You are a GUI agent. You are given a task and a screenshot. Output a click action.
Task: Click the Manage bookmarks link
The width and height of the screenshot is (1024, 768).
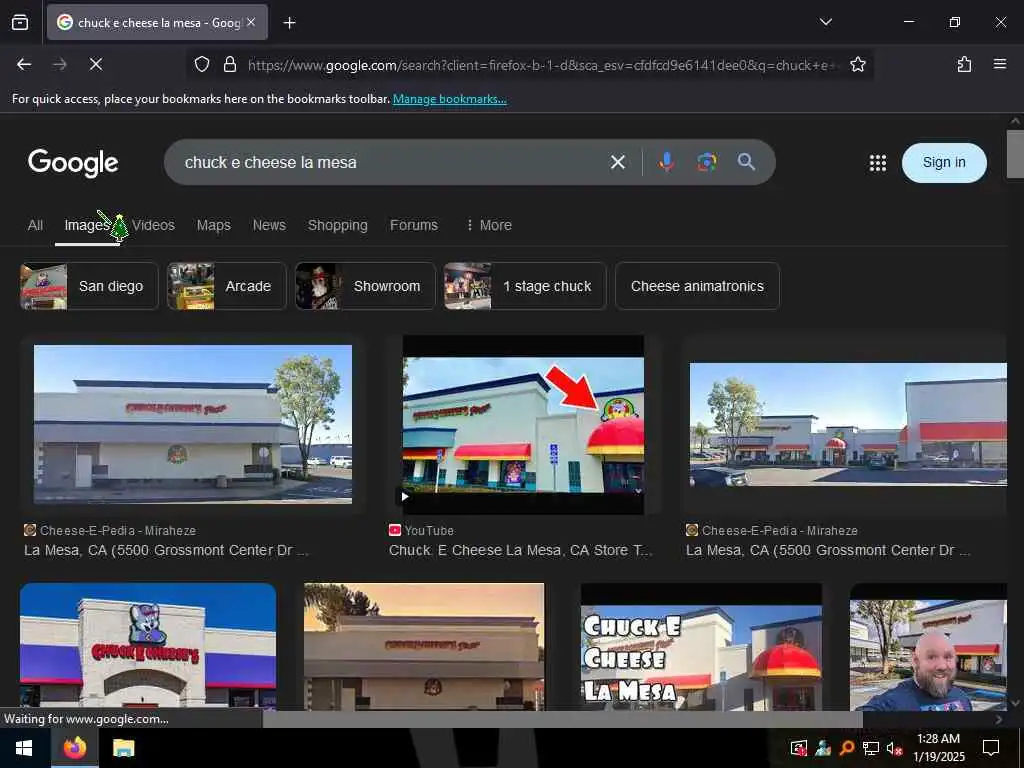[449, 99]
